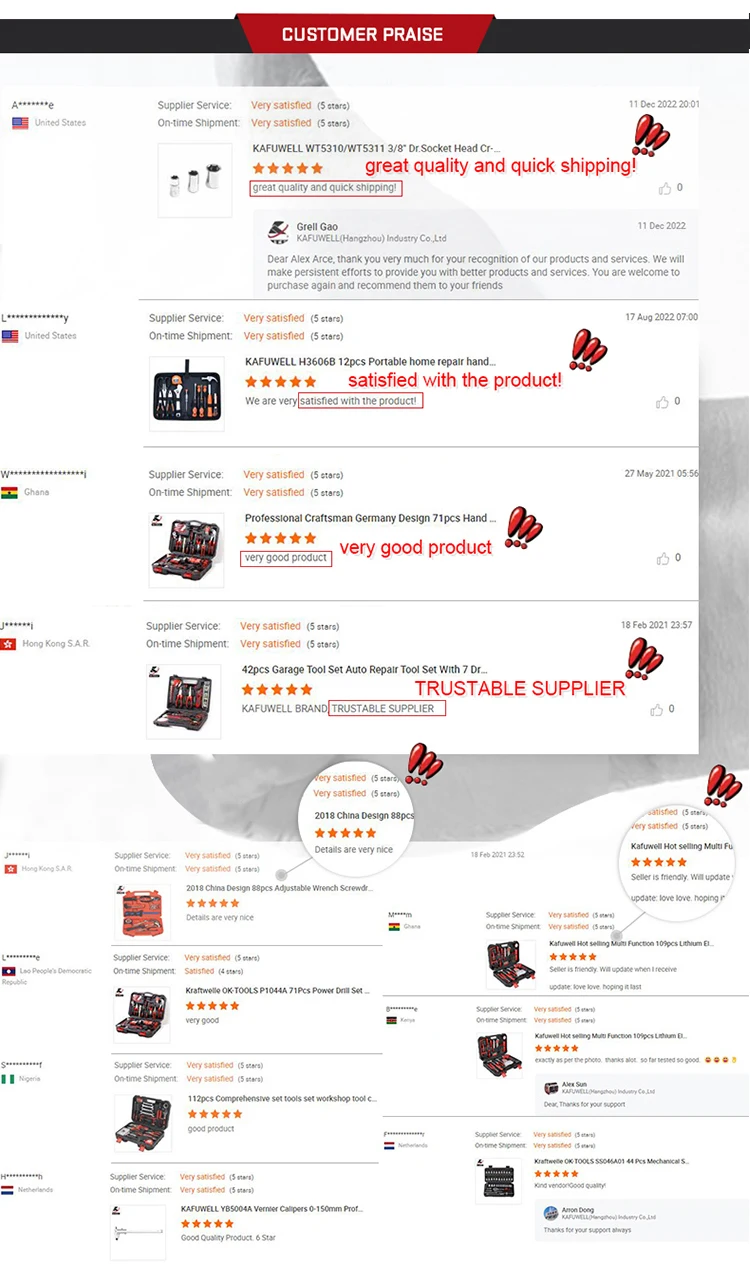The width and height of the screenshot is (750, 1275).
Task: Click thumbs-up on the Ghana 'very good product' review
Action: click(662, 558)
